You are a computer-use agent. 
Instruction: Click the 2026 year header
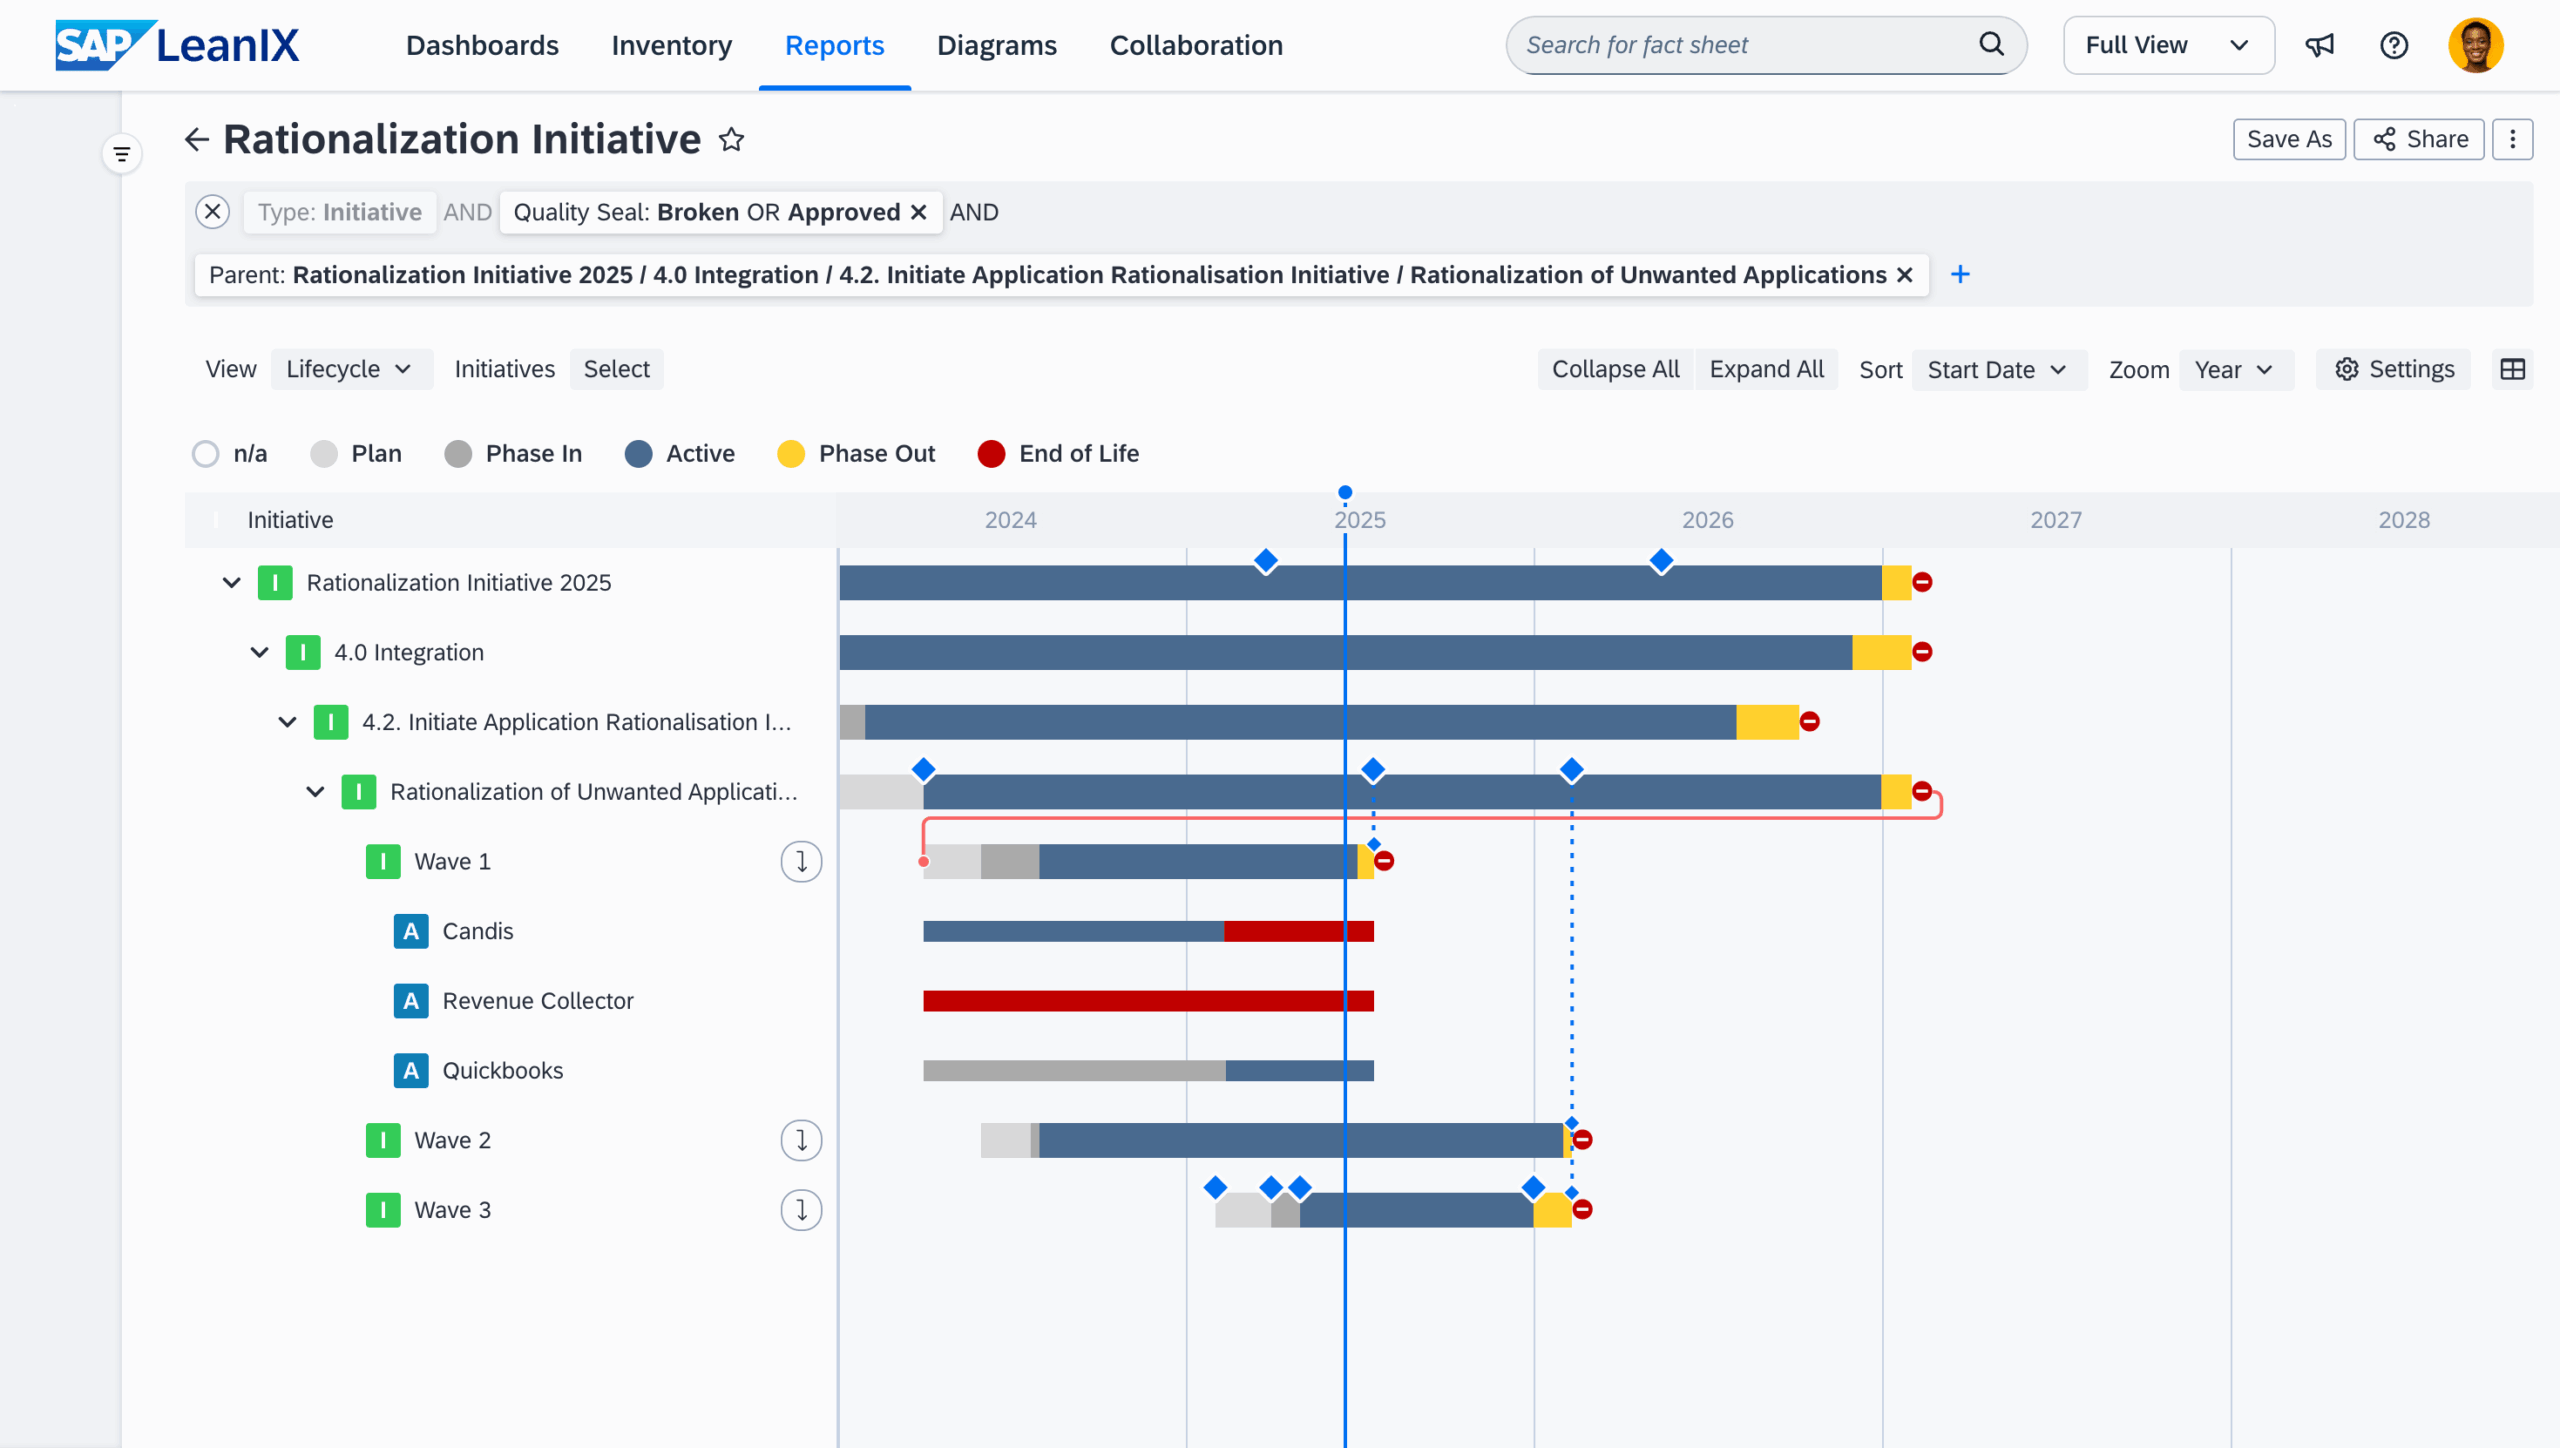(x=1707, y=520)
